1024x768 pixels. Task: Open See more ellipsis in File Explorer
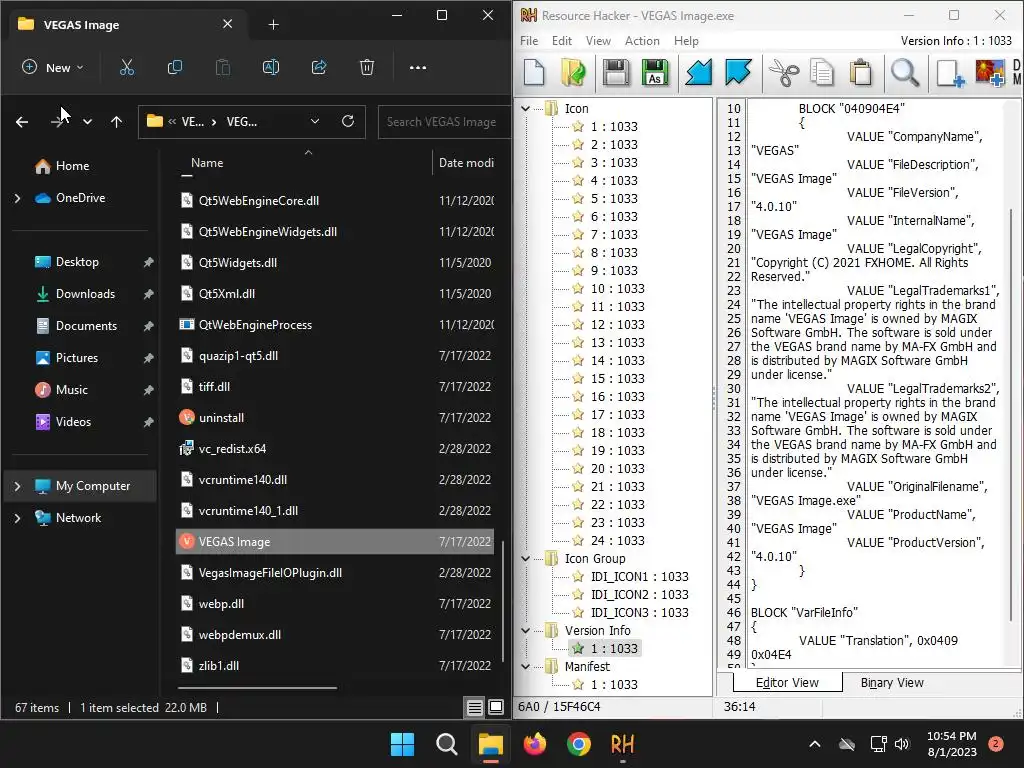tap(418, 67)
